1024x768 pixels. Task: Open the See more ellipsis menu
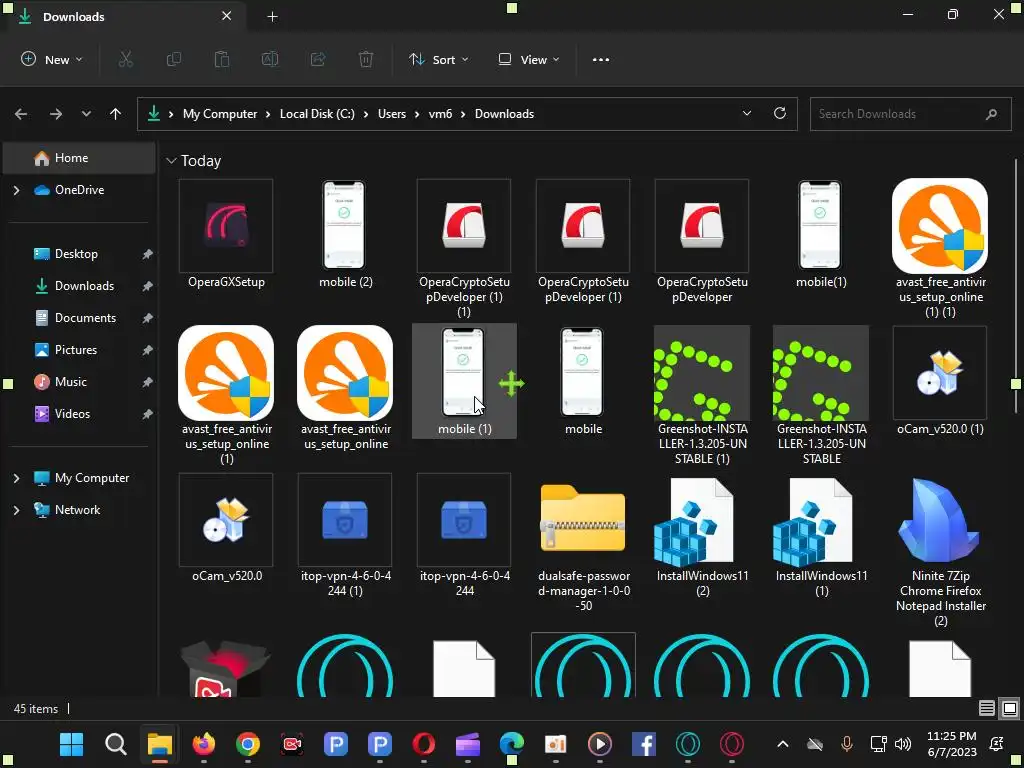[x=601, y=59]
